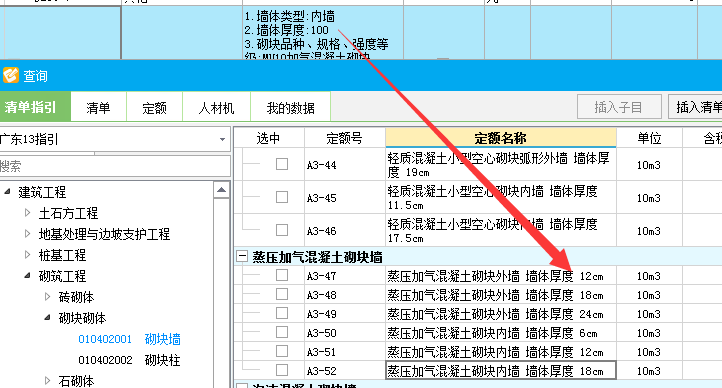Click cell 蒸压加气混凝土砌块外墙 墙体厚度 18cm
Viewport: 722px width, 388px height.
501,295
